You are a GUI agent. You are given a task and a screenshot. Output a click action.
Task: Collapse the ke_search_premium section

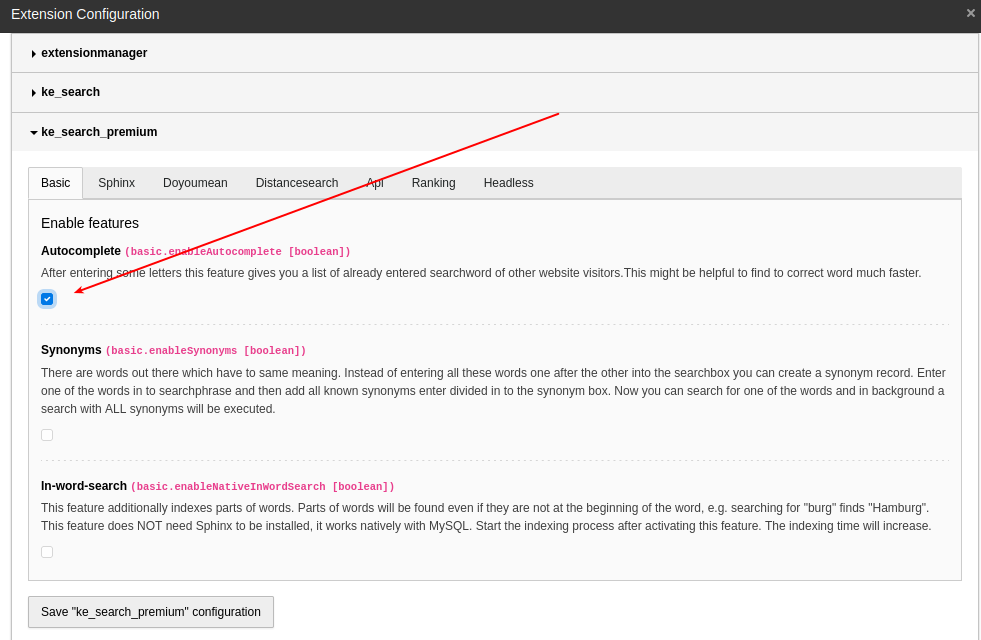click(x=98, y=131)
